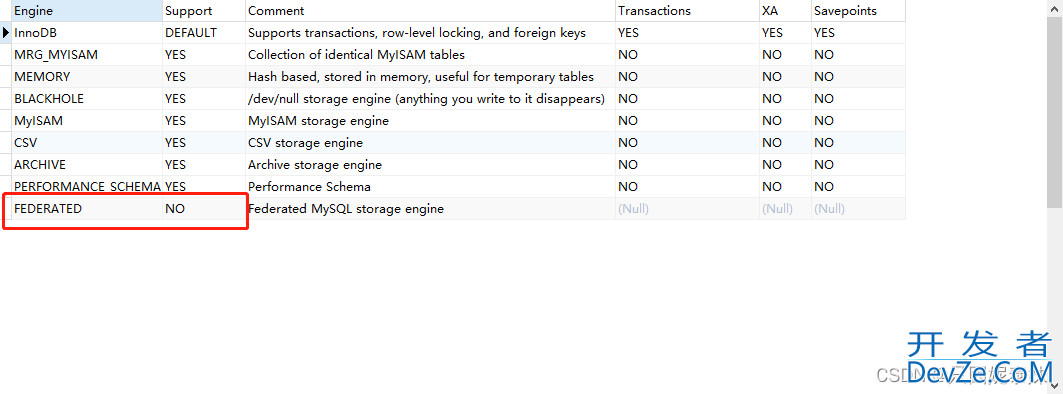This screenshot has width=1063, height=394.
Task: Click the CSV storage engine comment
Action: click(x=305, y=143)
